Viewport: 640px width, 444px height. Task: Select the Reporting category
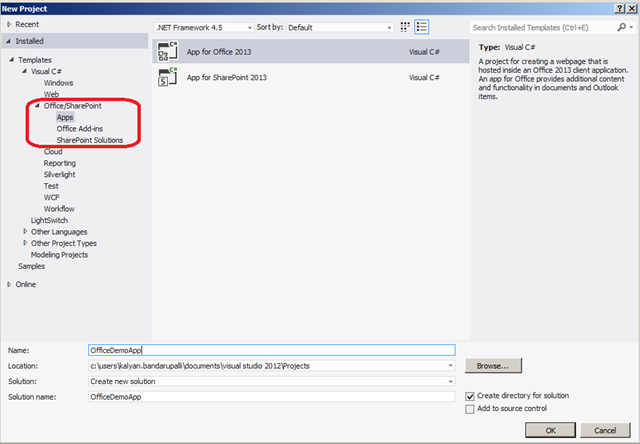[x=60, y=163]
